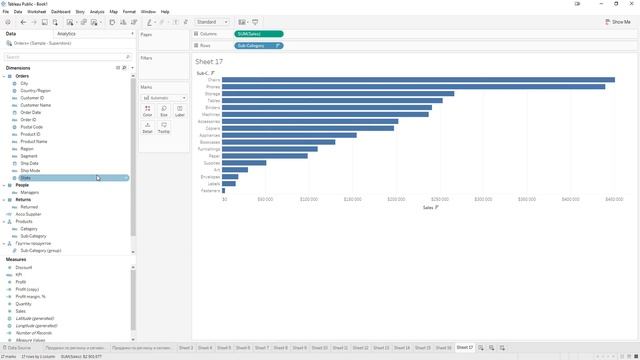Click the Sort Ascending toolbar icon
Viewport: 640px width, 360px height.
[x=123, y=22]
